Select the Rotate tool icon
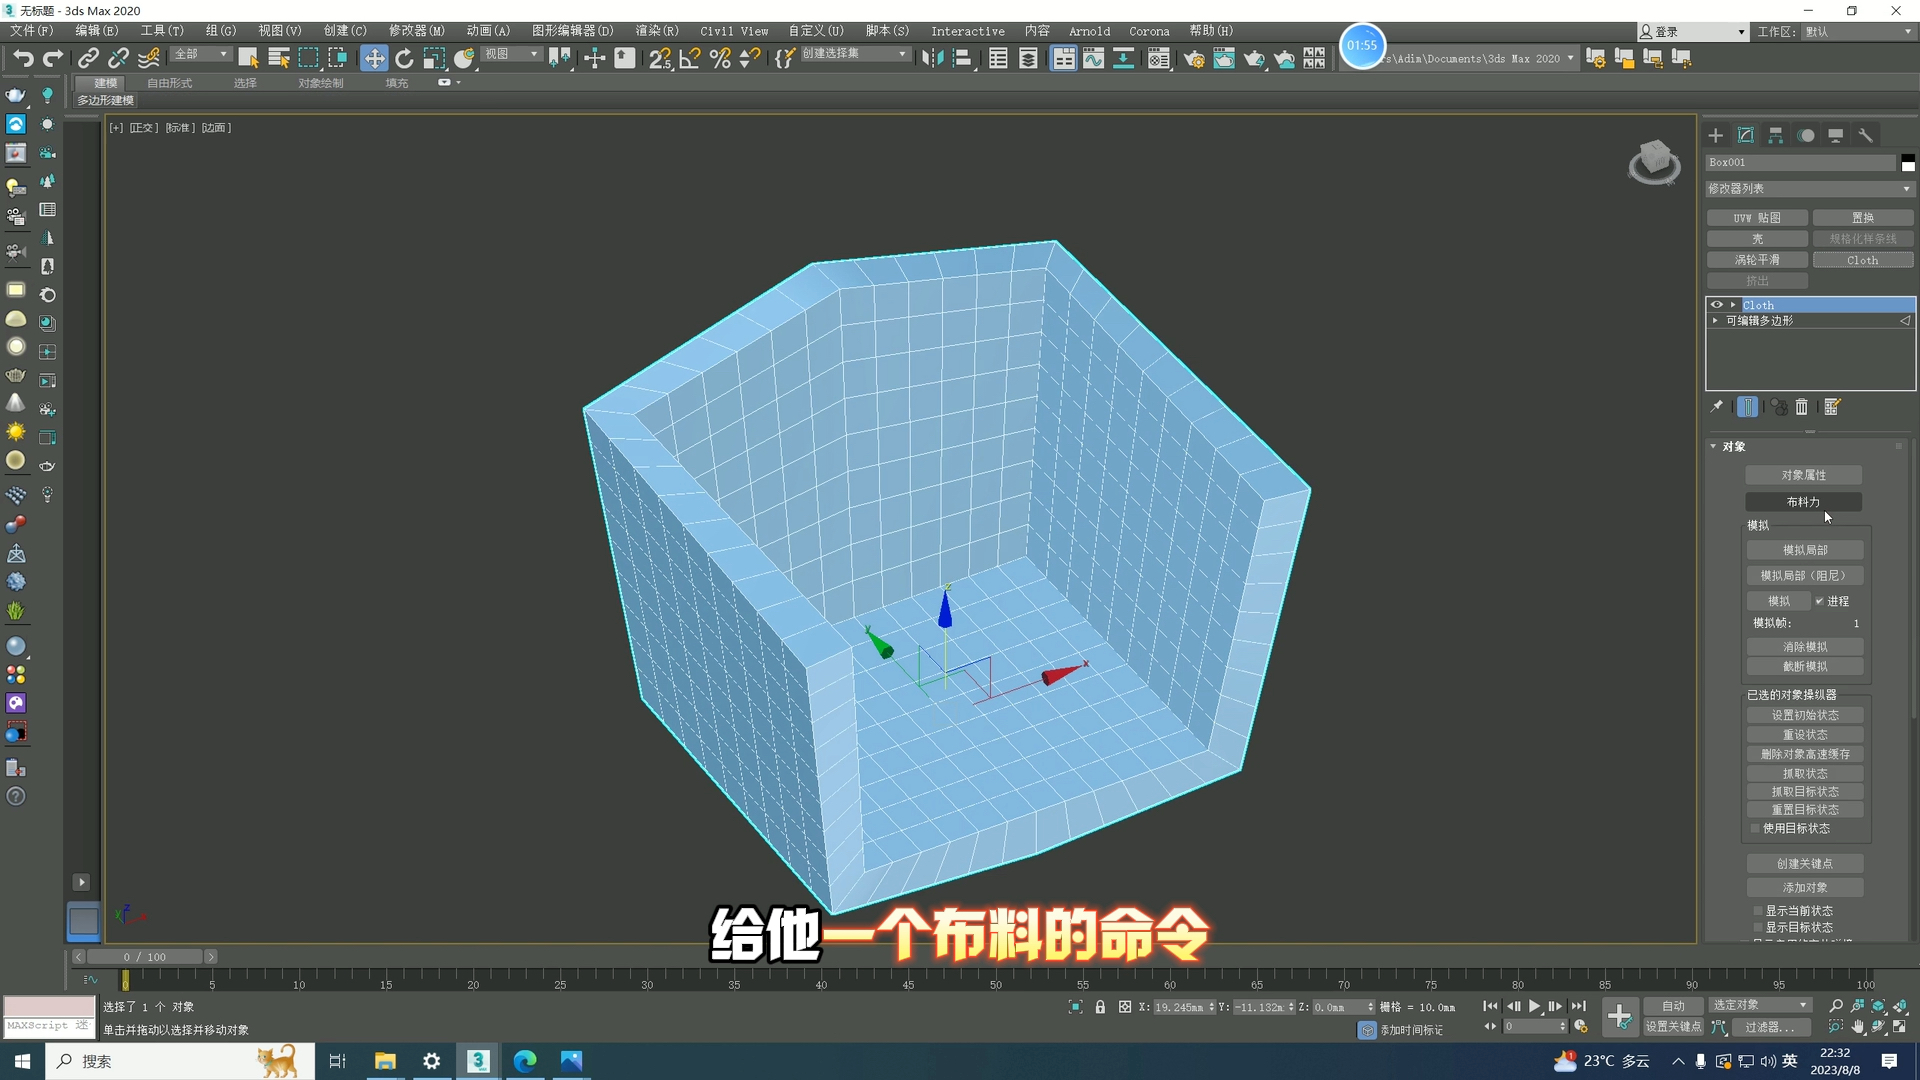Screen dimensions: 1920x1080 click(404, 58)
